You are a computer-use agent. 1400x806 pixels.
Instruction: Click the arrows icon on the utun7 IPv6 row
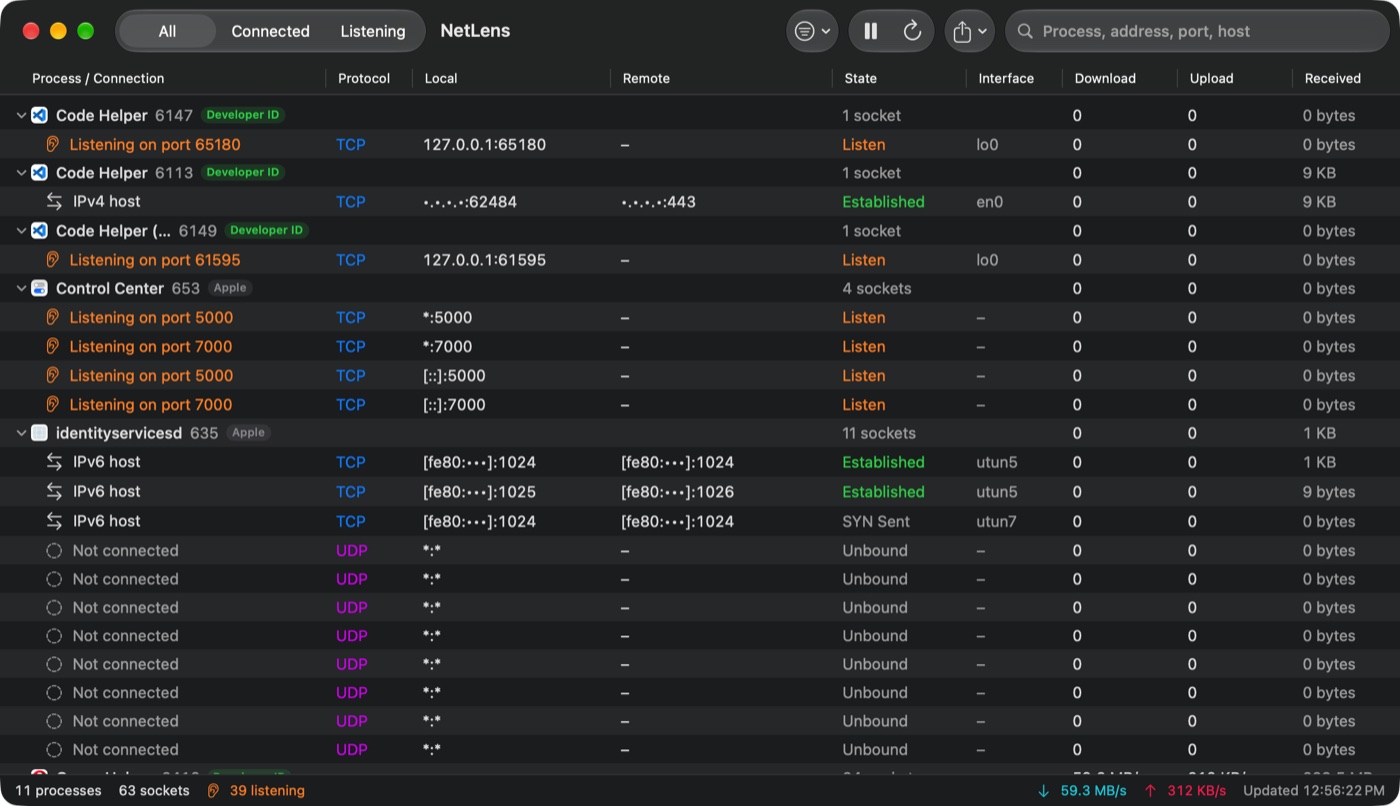[54, 521]
